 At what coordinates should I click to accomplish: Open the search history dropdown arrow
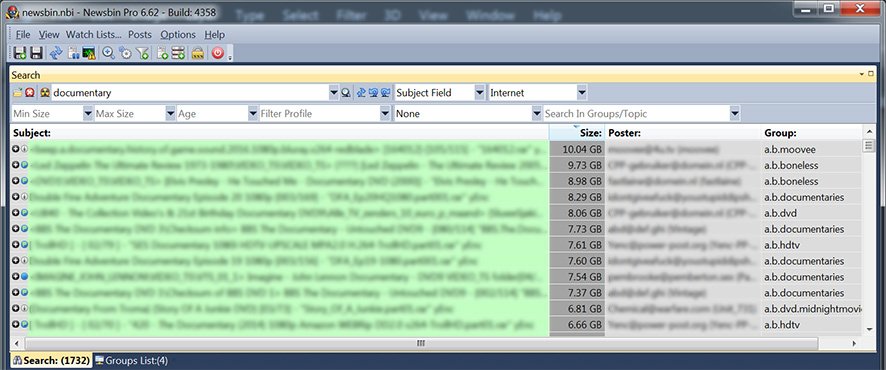pos(334,93)
